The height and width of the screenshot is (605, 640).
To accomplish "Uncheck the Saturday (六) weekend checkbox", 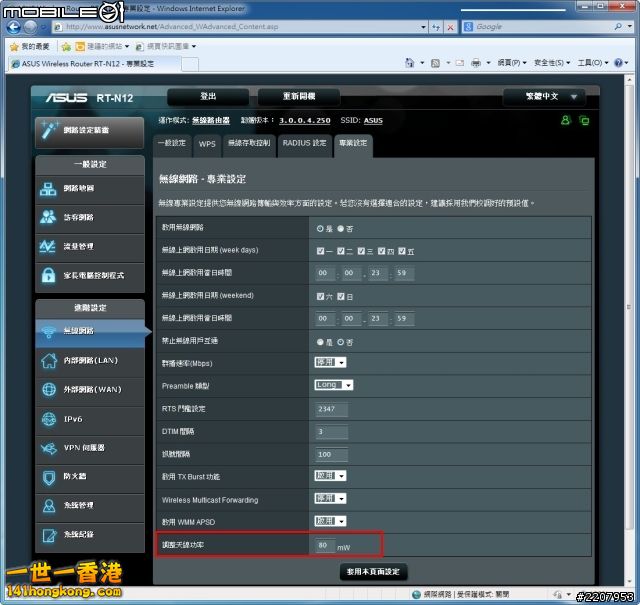I will 321,296.
